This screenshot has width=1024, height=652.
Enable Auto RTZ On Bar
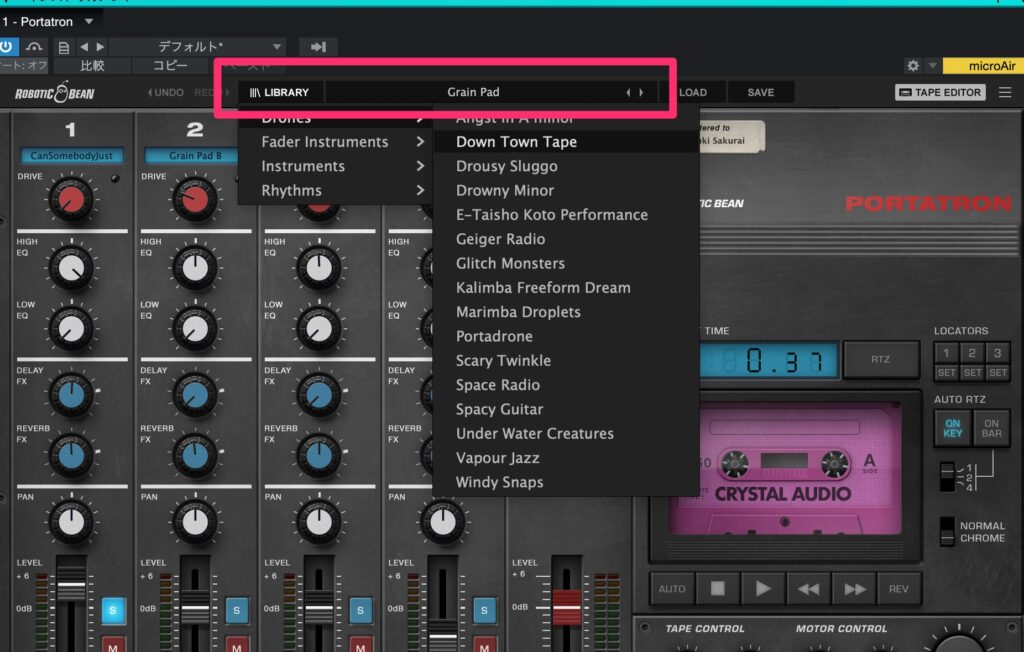pyautogui.click(x=991, y=427)
